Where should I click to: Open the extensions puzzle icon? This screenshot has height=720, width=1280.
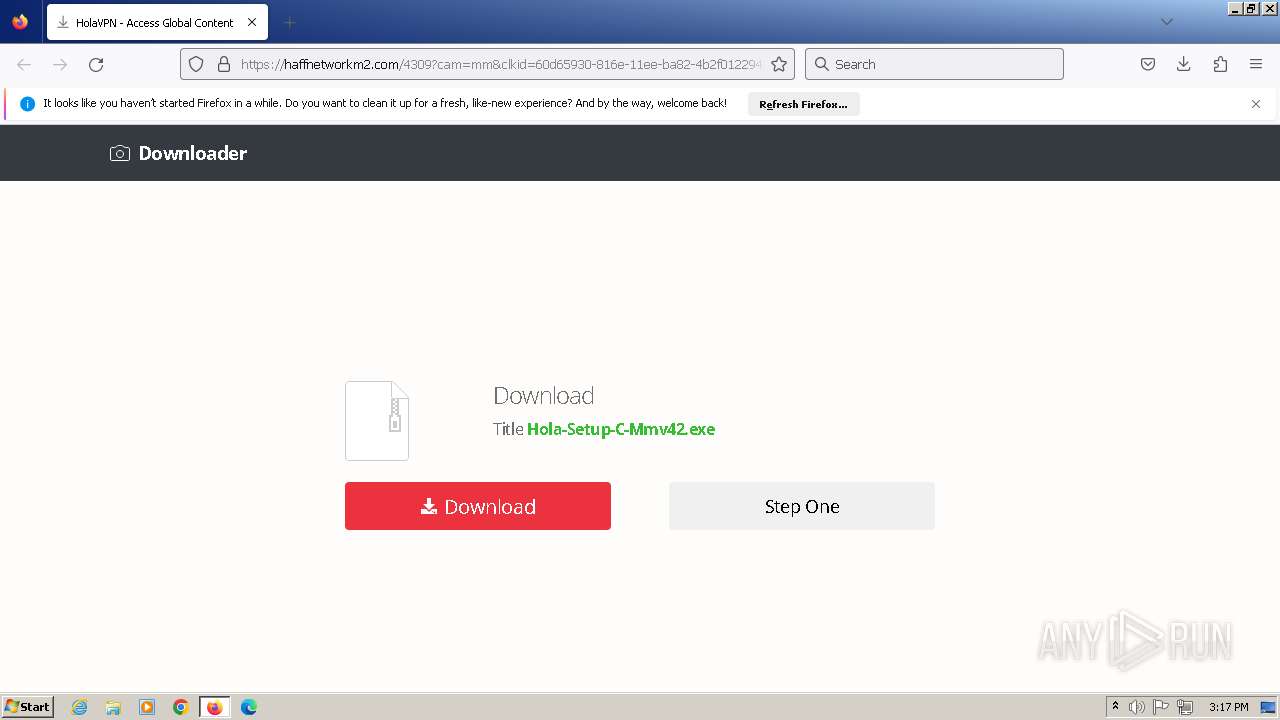pos(1220,64)
